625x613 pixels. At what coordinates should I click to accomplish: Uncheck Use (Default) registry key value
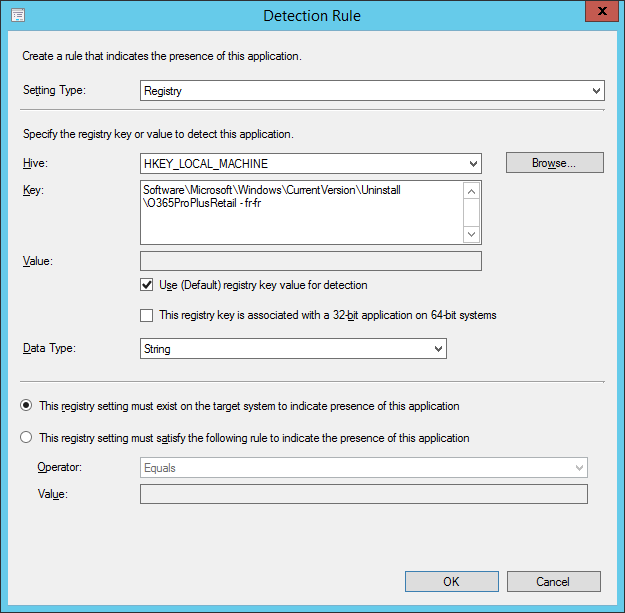click(147, 285)
